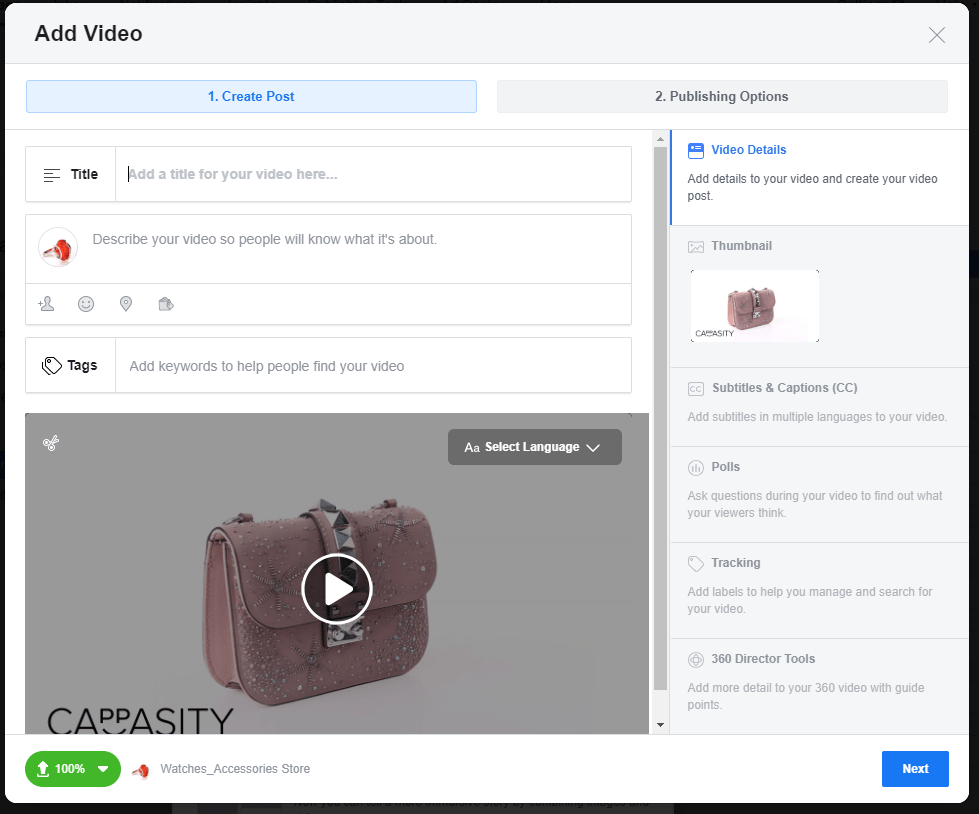Open the Select Language dropdown

point(534,447)
